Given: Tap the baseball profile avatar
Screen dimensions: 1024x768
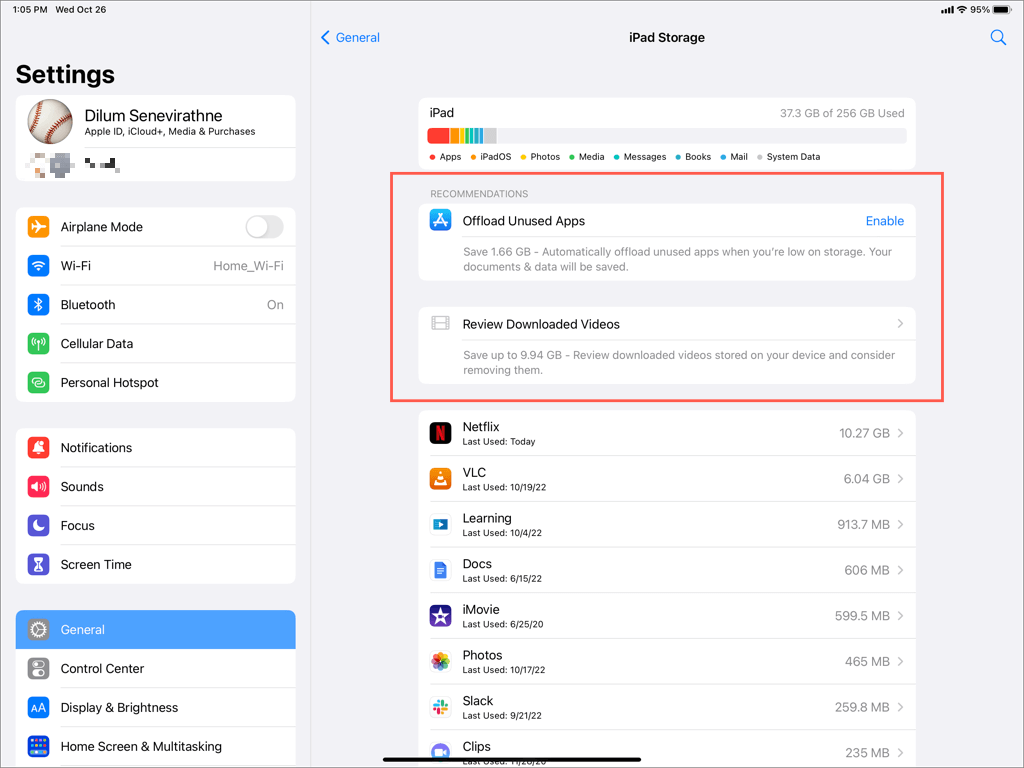Looking at the screenshot, I should tap(50, 121).
